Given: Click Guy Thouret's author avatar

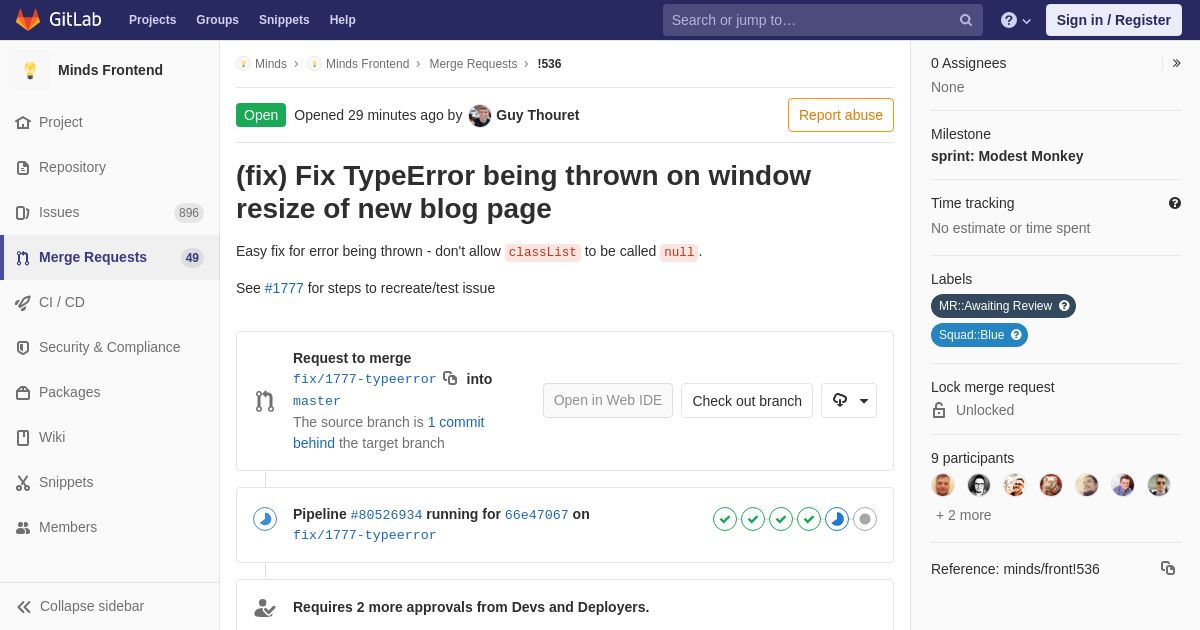Looking at the screenshot, I should pos(480,115).
